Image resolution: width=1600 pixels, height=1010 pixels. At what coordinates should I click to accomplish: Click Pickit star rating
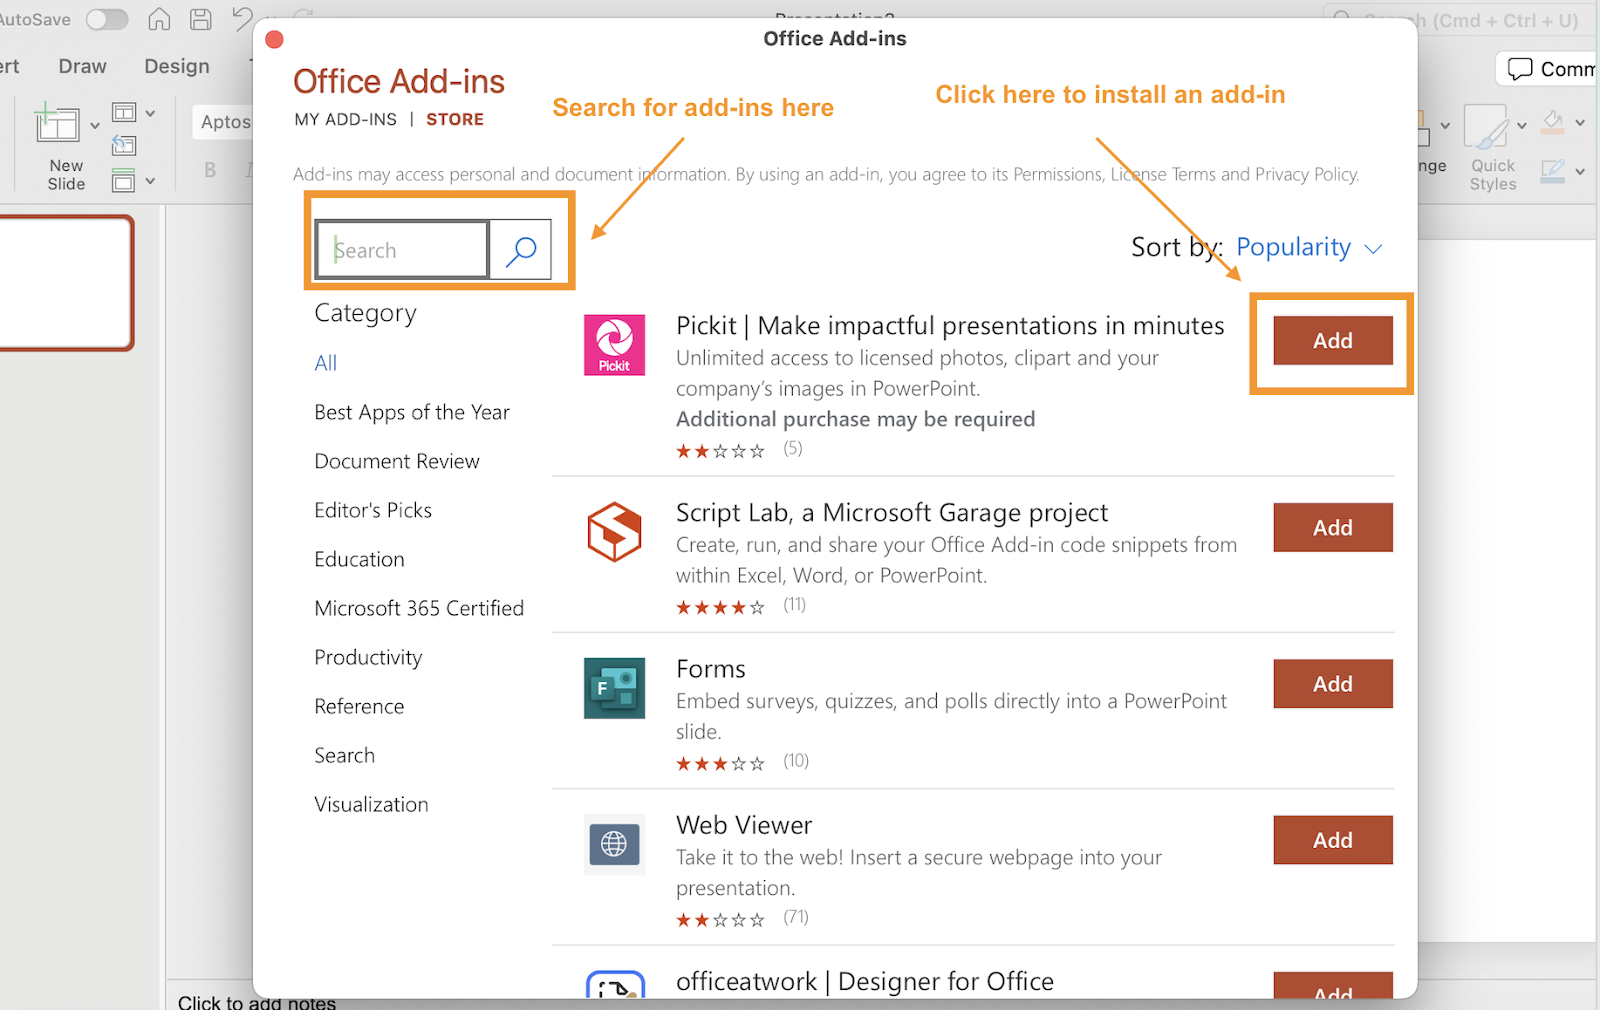[720, 451]
